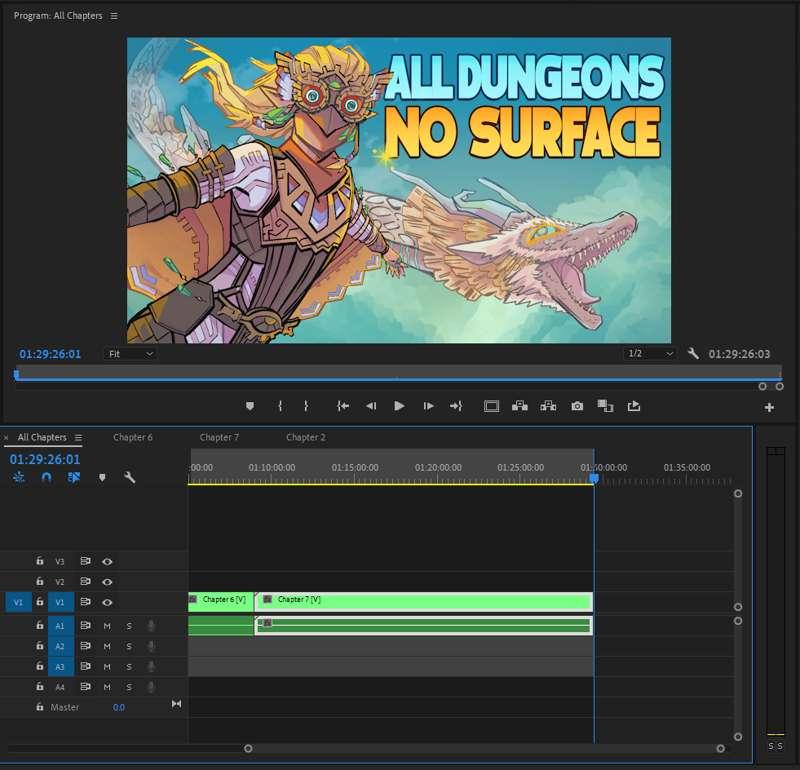Select the Chapter 7 [V] clip

(x=424, y=602)
